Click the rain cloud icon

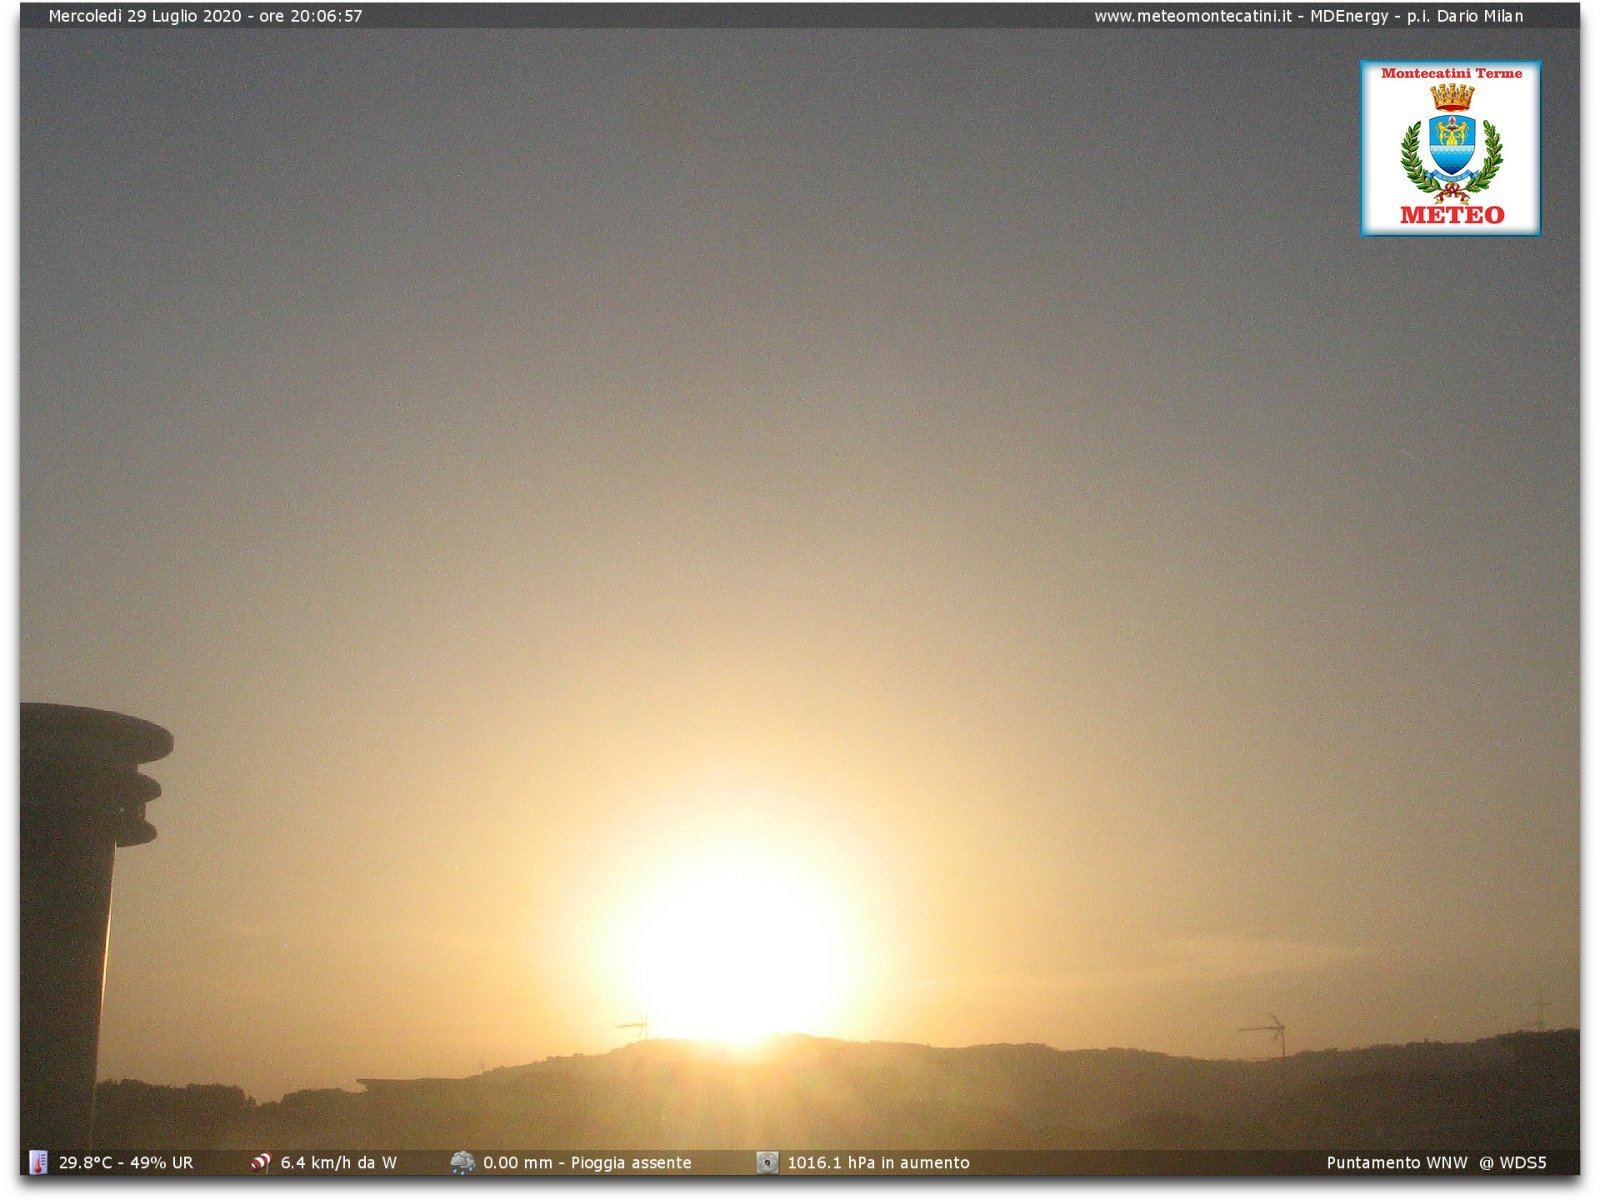pyautogui.click(x=462, y=1162)
